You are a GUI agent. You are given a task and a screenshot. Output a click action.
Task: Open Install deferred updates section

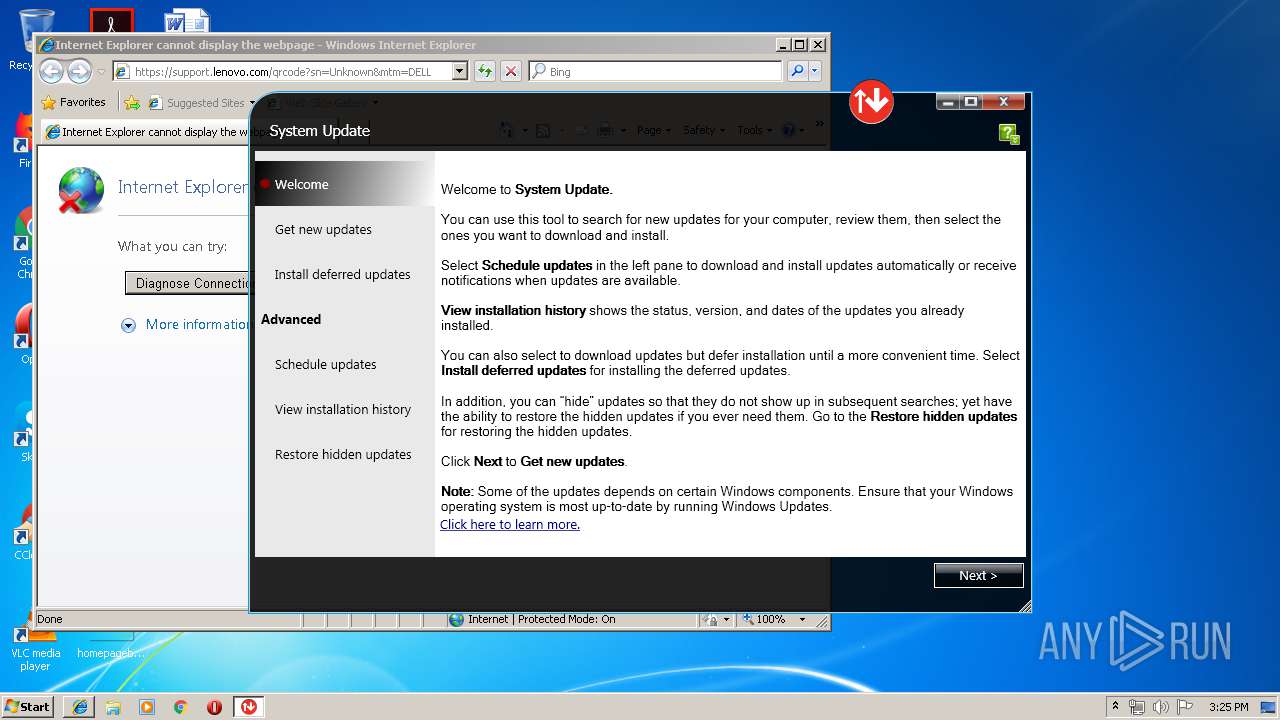345,274
